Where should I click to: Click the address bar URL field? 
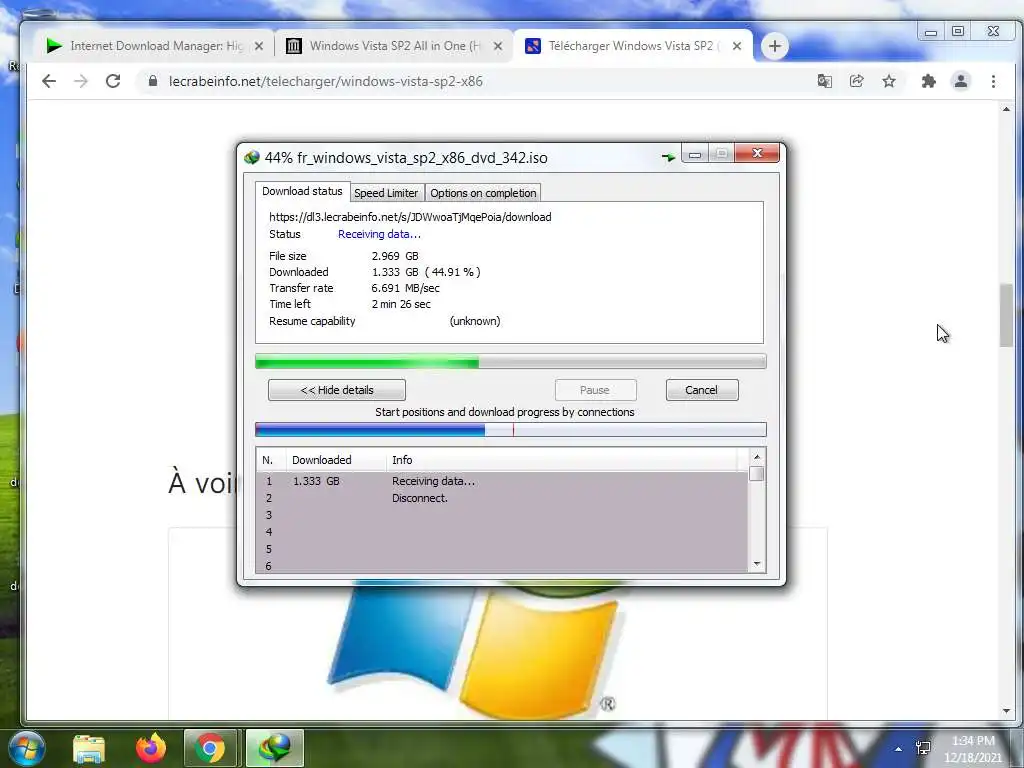326,82
